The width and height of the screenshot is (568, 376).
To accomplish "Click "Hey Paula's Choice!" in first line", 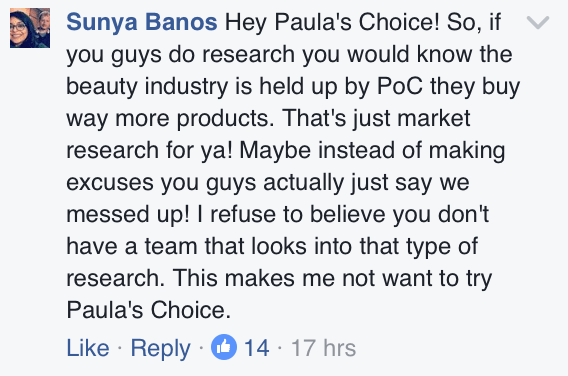I will pyautogui.click(x=332, y=22).
